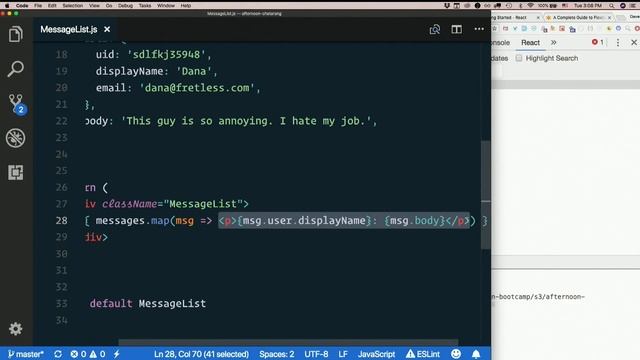Click the Bluetooth icon in menu bar

(520, 6)
